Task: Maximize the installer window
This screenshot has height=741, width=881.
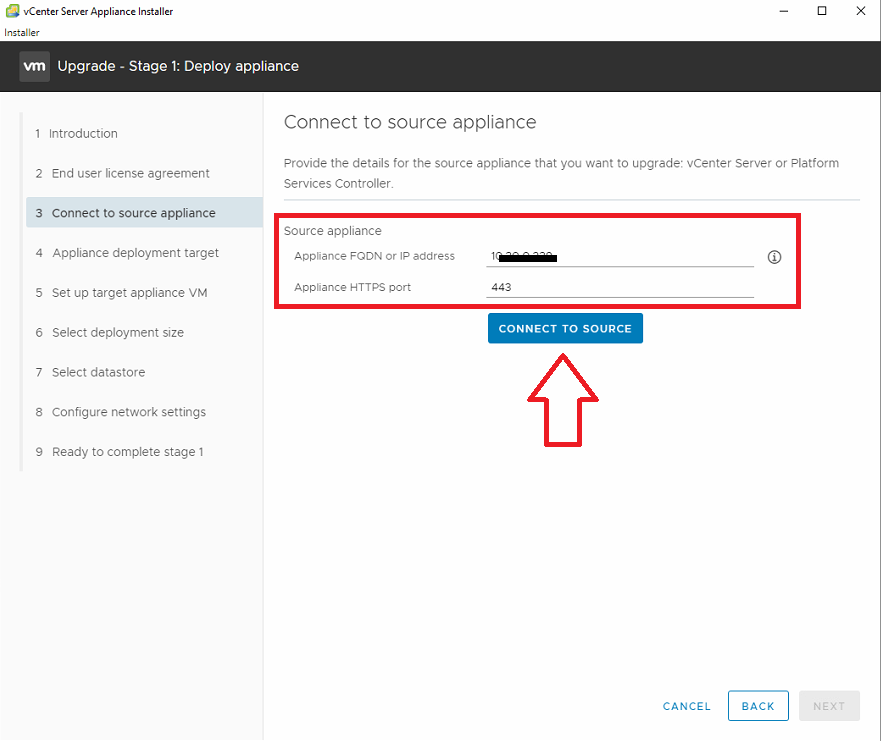Action: (821, 11)
